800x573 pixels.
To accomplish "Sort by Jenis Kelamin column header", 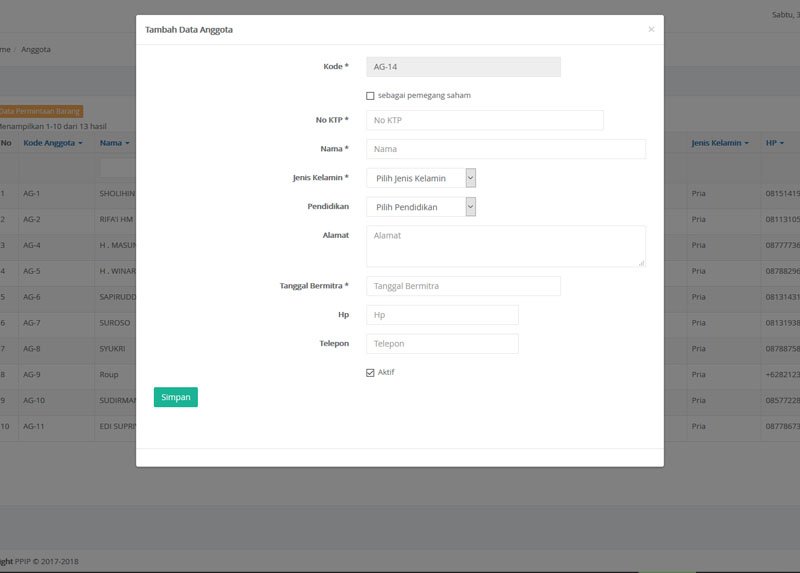I will 718,143.
